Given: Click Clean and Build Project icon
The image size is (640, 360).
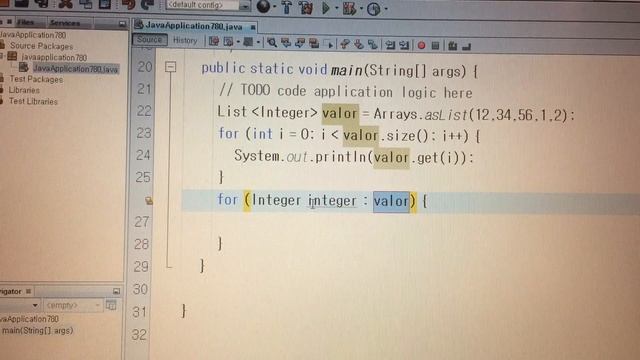Looking at the screenshot, I should tap(305, 7).
